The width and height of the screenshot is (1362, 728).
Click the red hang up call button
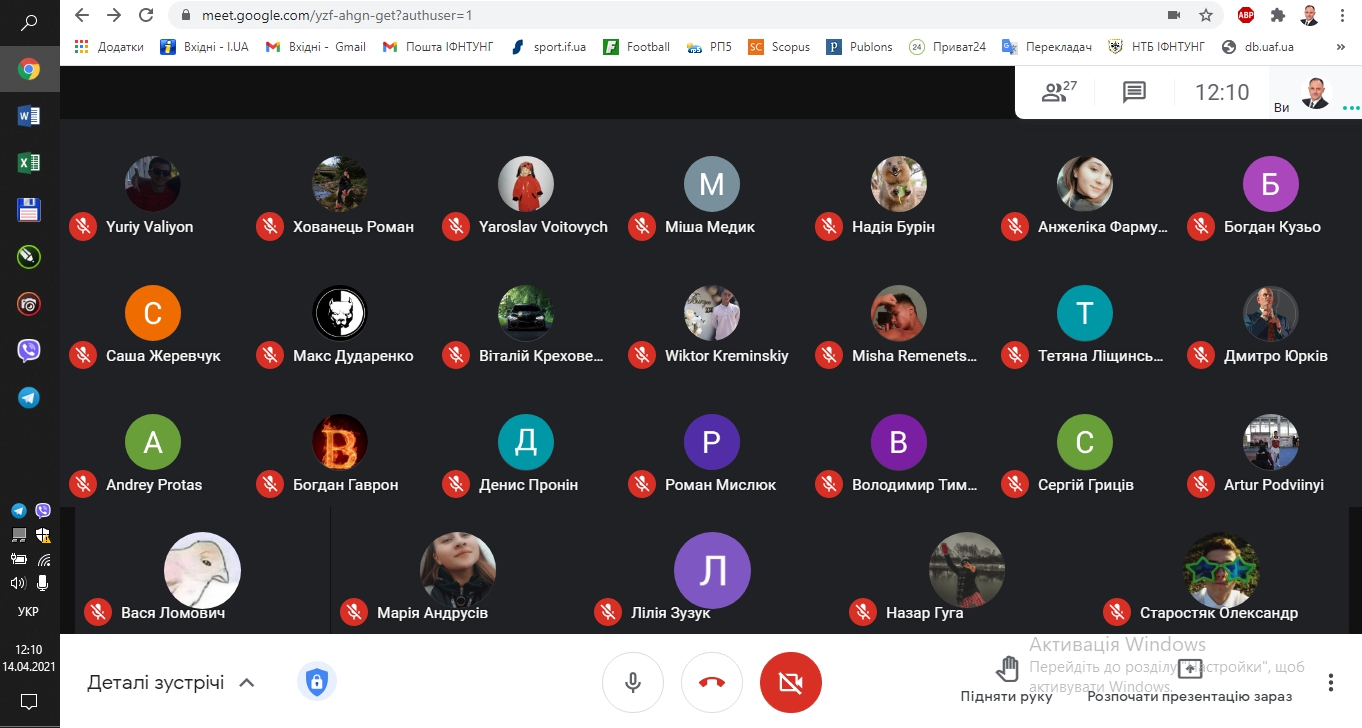tap(711, 683)
